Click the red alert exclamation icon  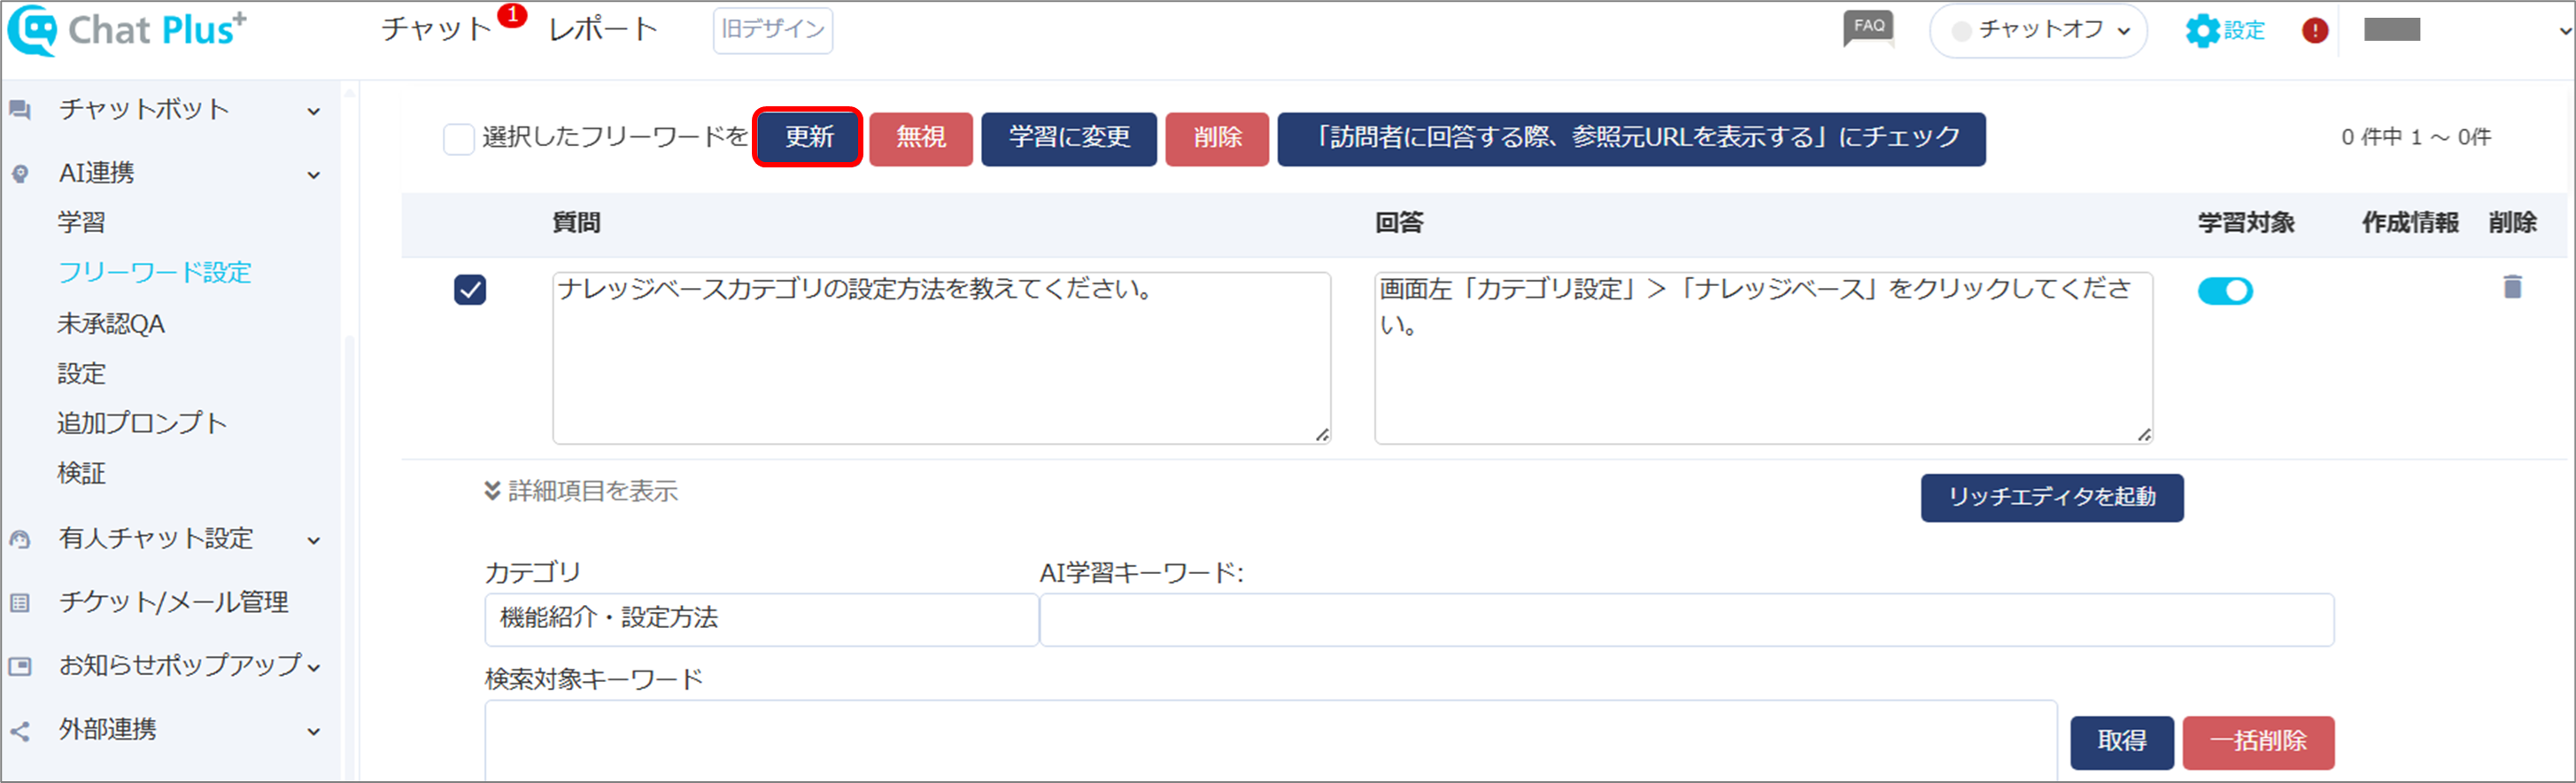click(2314, 31)
